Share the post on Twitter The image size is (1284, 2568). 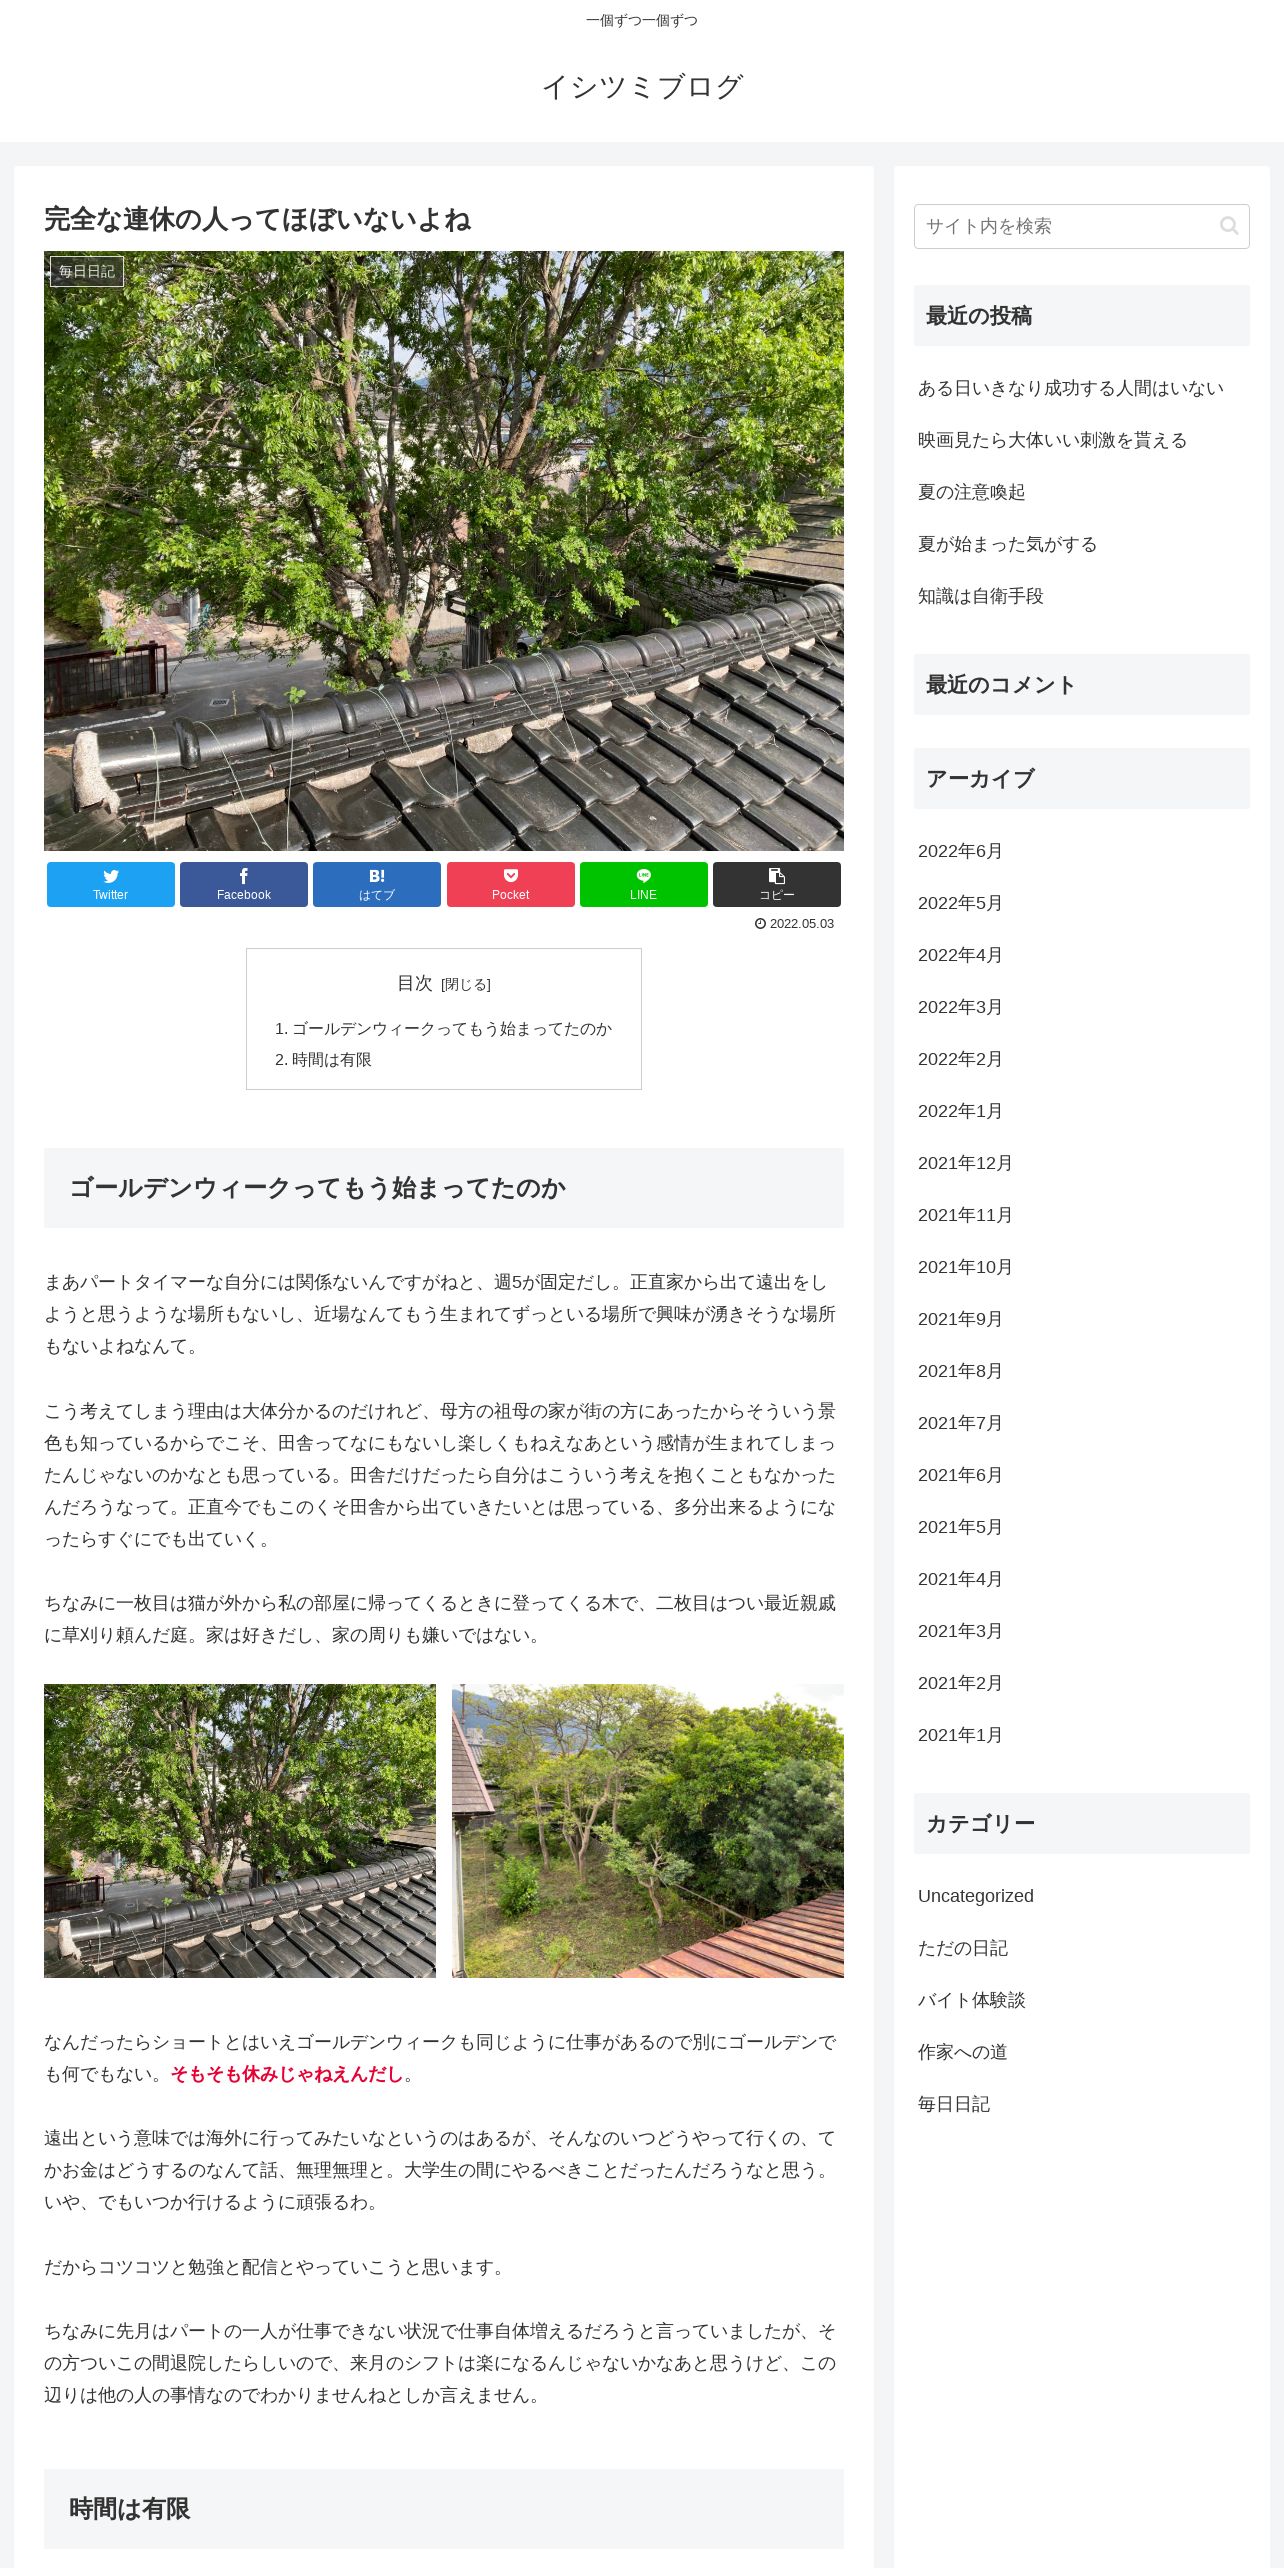coord(110,884)
